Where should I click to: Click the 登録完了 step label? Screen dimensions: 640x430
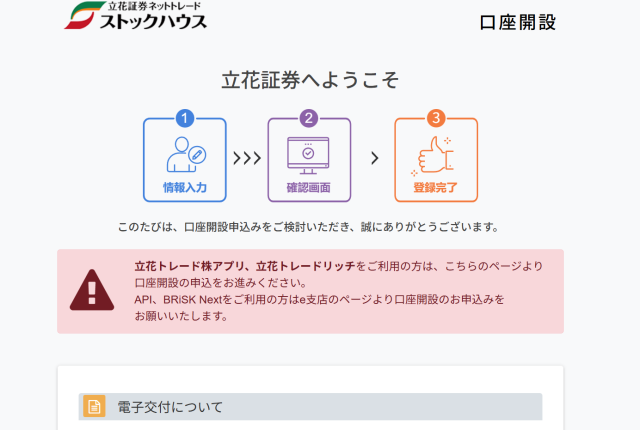pos(436,187)
